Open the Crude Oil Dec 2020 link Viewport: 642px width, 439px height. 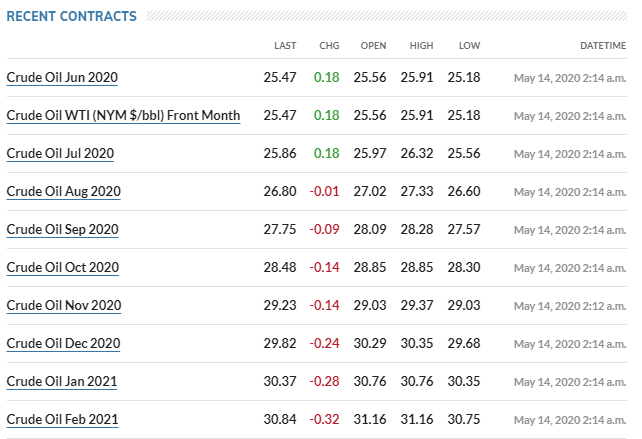[63, 344]
